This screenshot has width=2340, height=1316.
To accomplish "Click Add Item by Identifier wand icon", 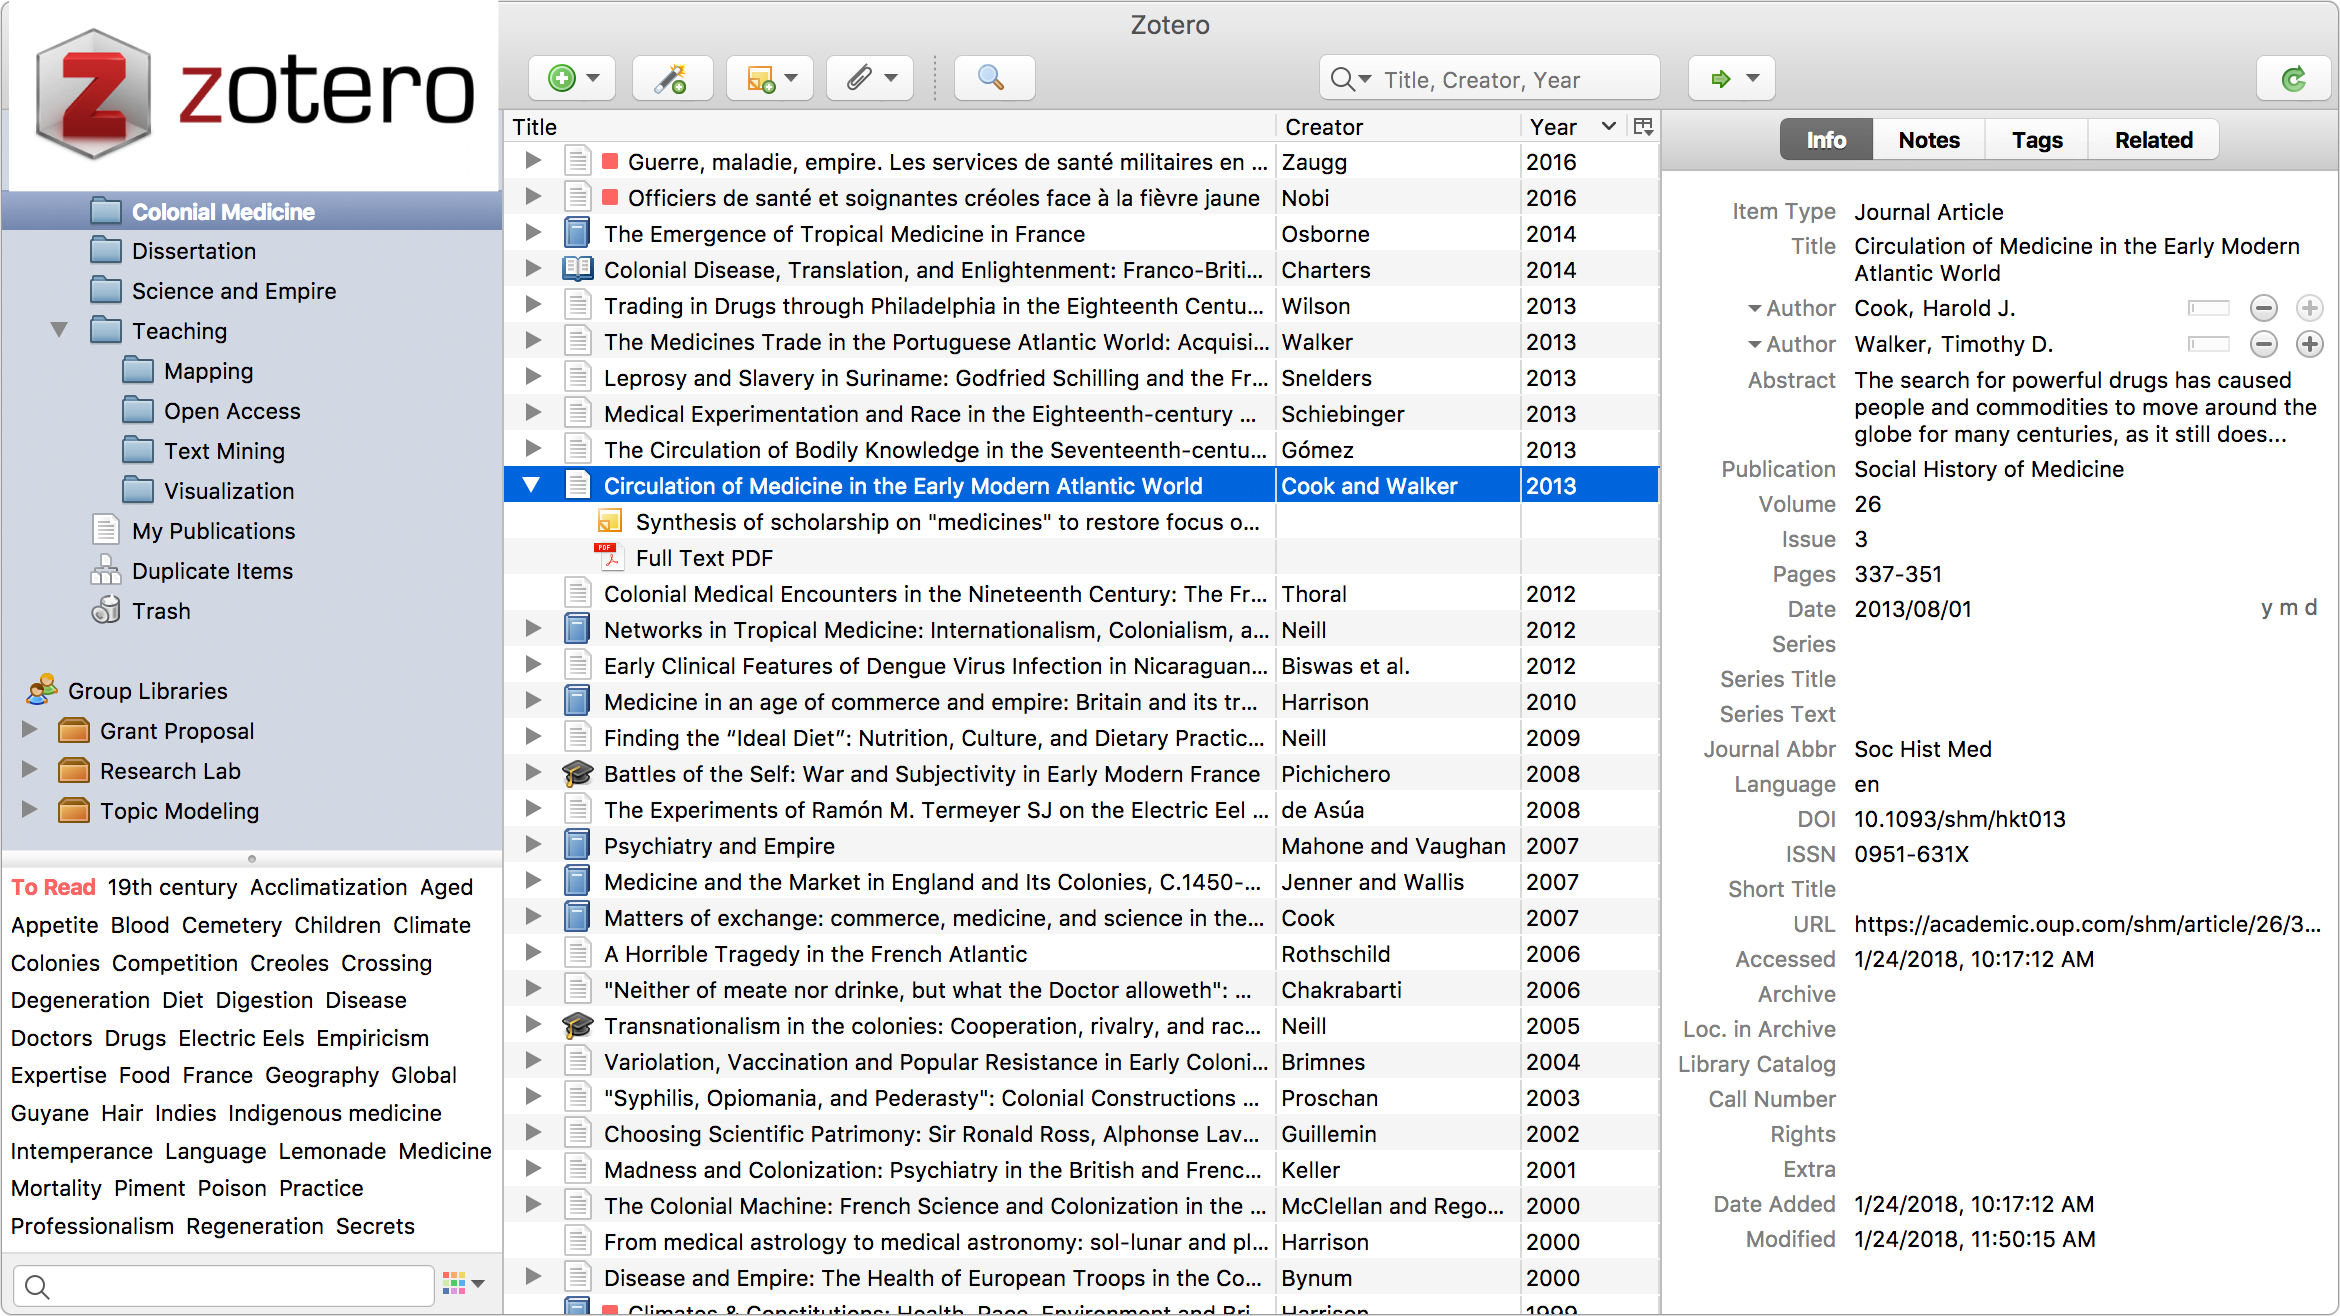I will [671, 78].
